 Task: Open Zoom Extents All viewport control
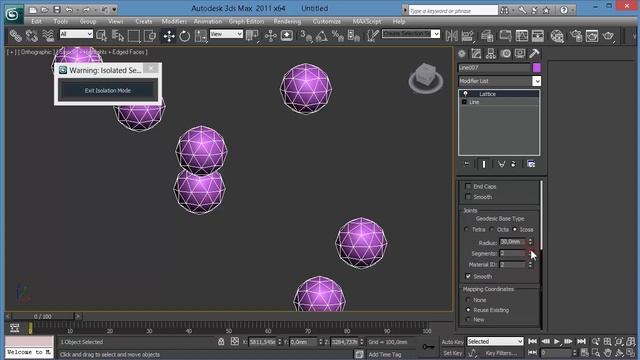tap(631, 342)
